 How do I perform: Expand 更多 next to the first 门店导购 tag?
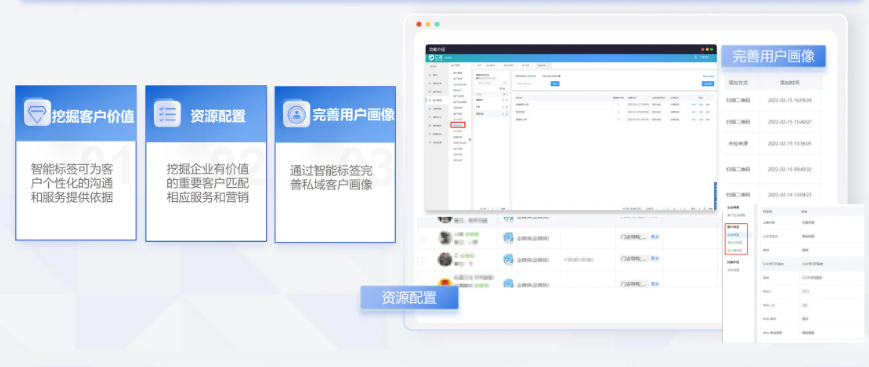click(x=655, y=237)
